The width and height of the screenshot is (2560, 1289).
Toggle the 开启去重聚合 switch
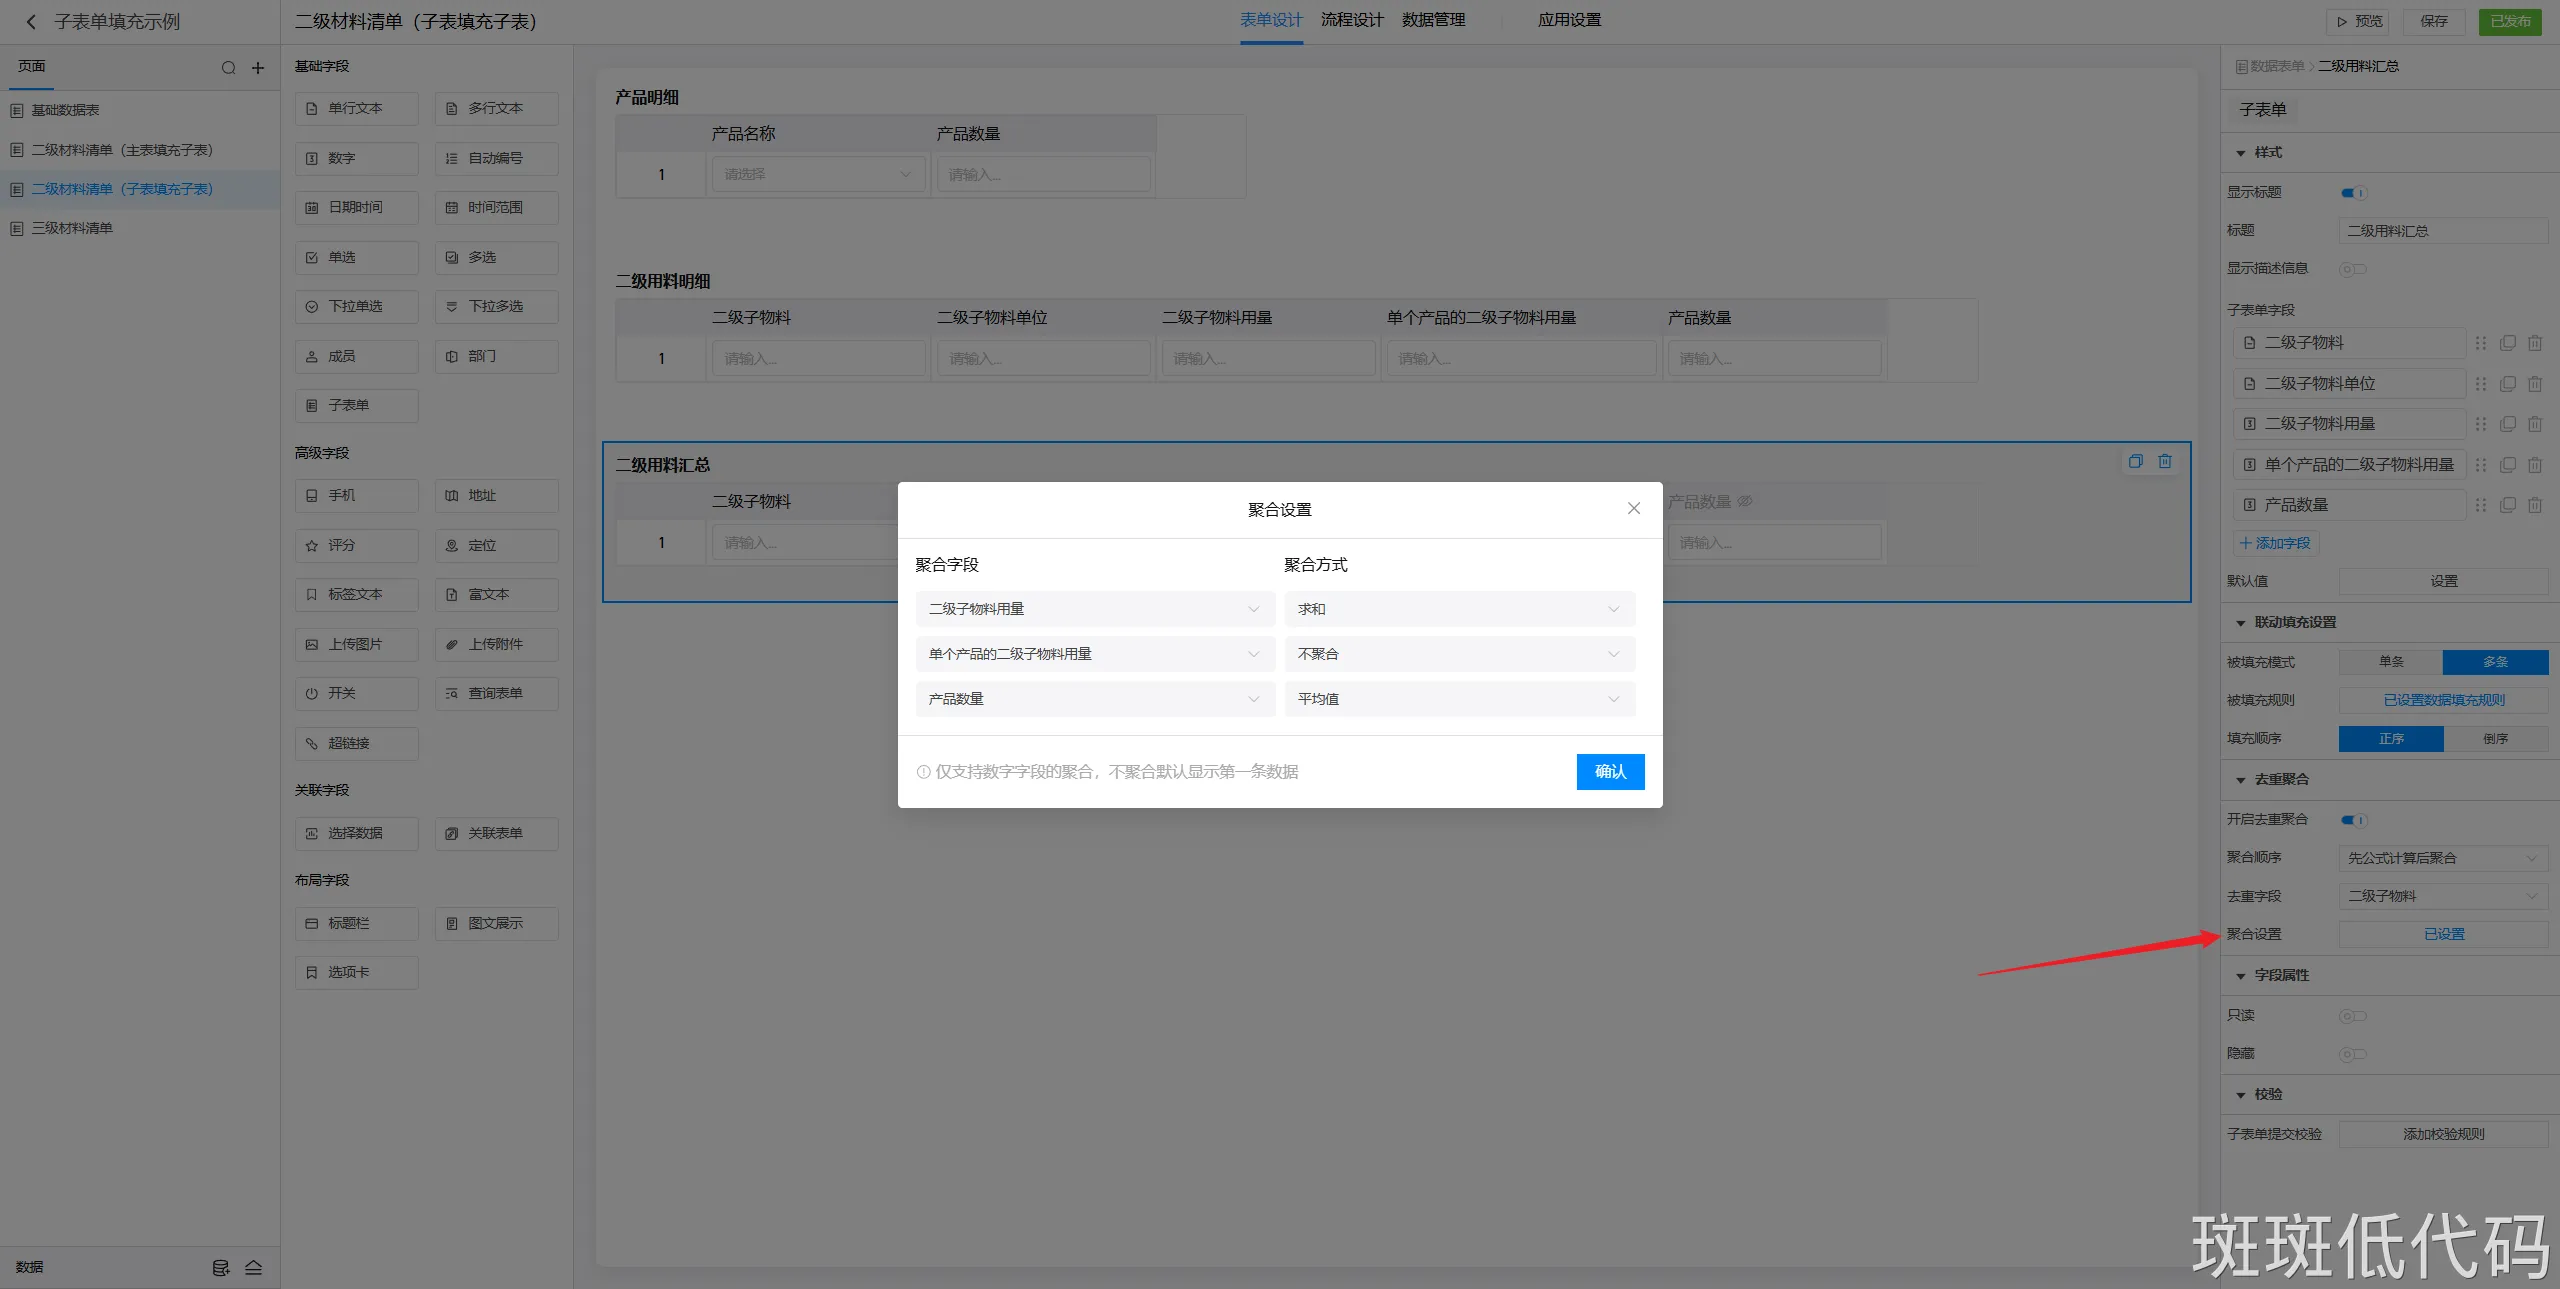pos(2353,820)
